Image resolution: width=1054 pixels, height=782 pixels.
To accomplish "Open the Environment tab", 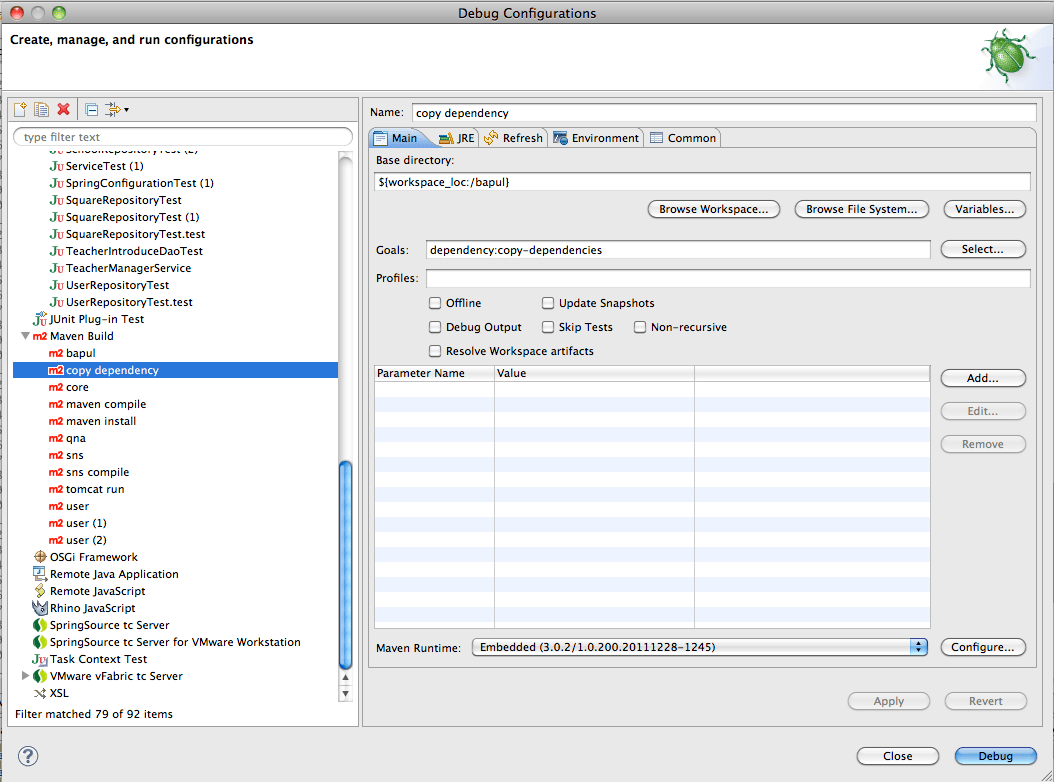I will (596, 138).
